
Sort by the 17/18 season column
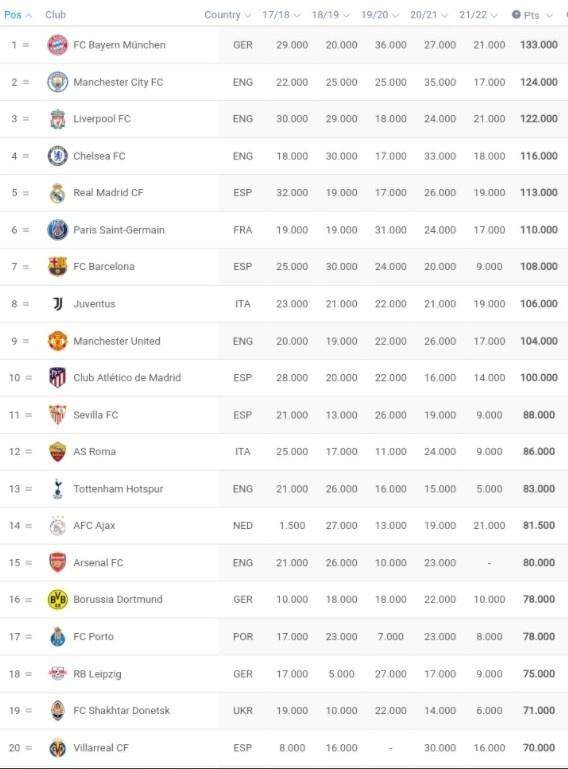(281, 15)
